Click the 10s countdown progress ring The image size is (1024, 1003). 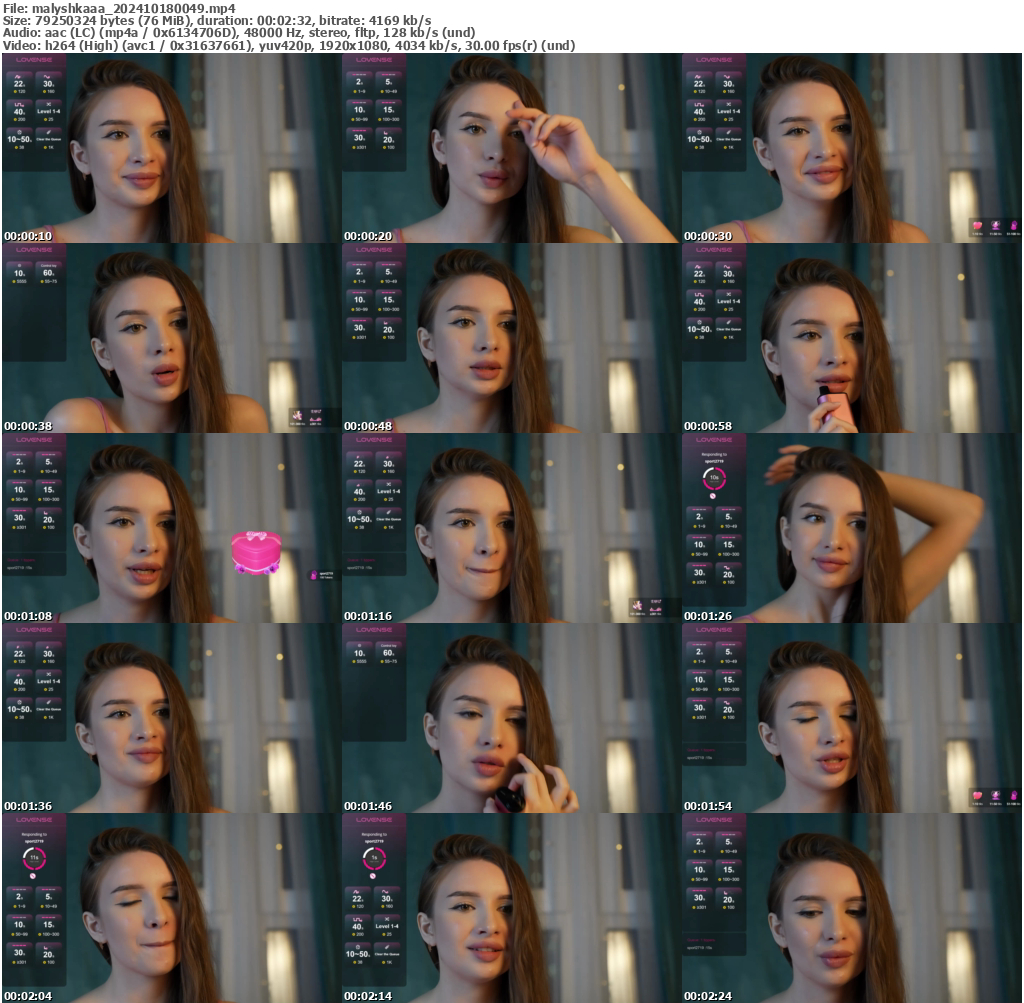coord(716,478)
